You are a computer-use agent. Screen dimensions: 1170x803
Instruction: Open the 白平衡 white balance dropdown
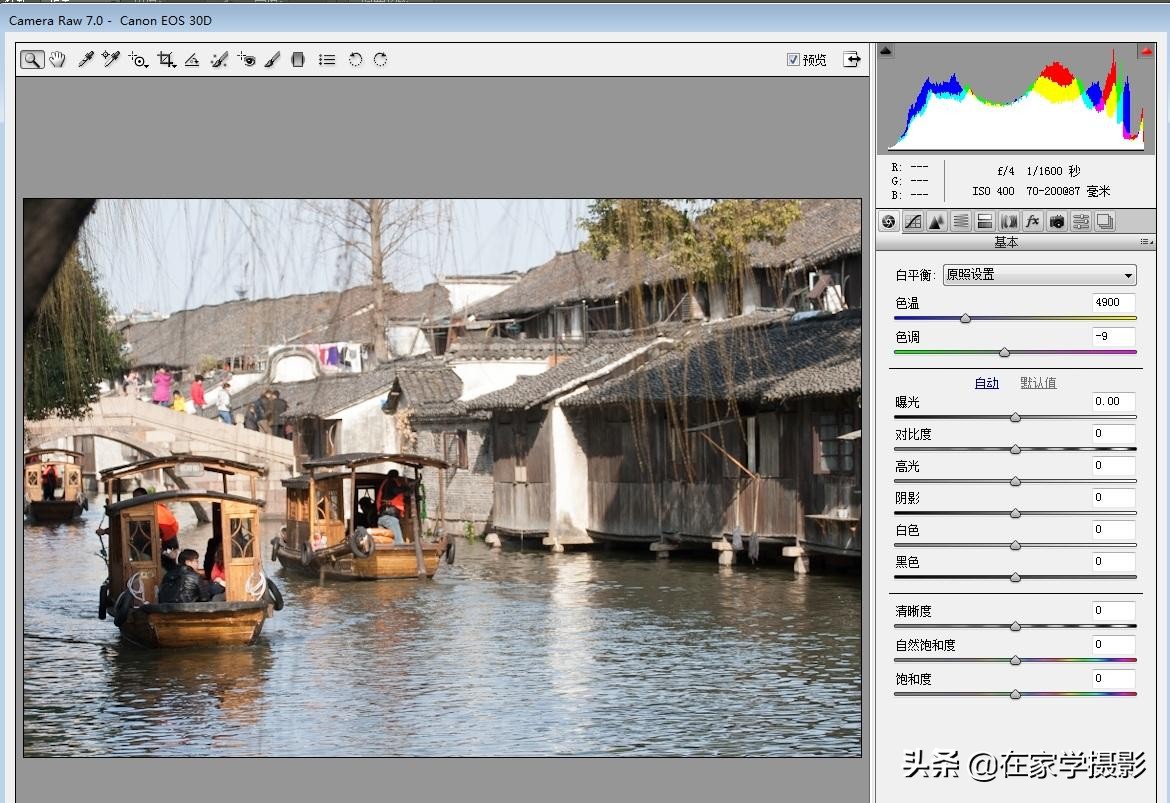coord(1039,275)
